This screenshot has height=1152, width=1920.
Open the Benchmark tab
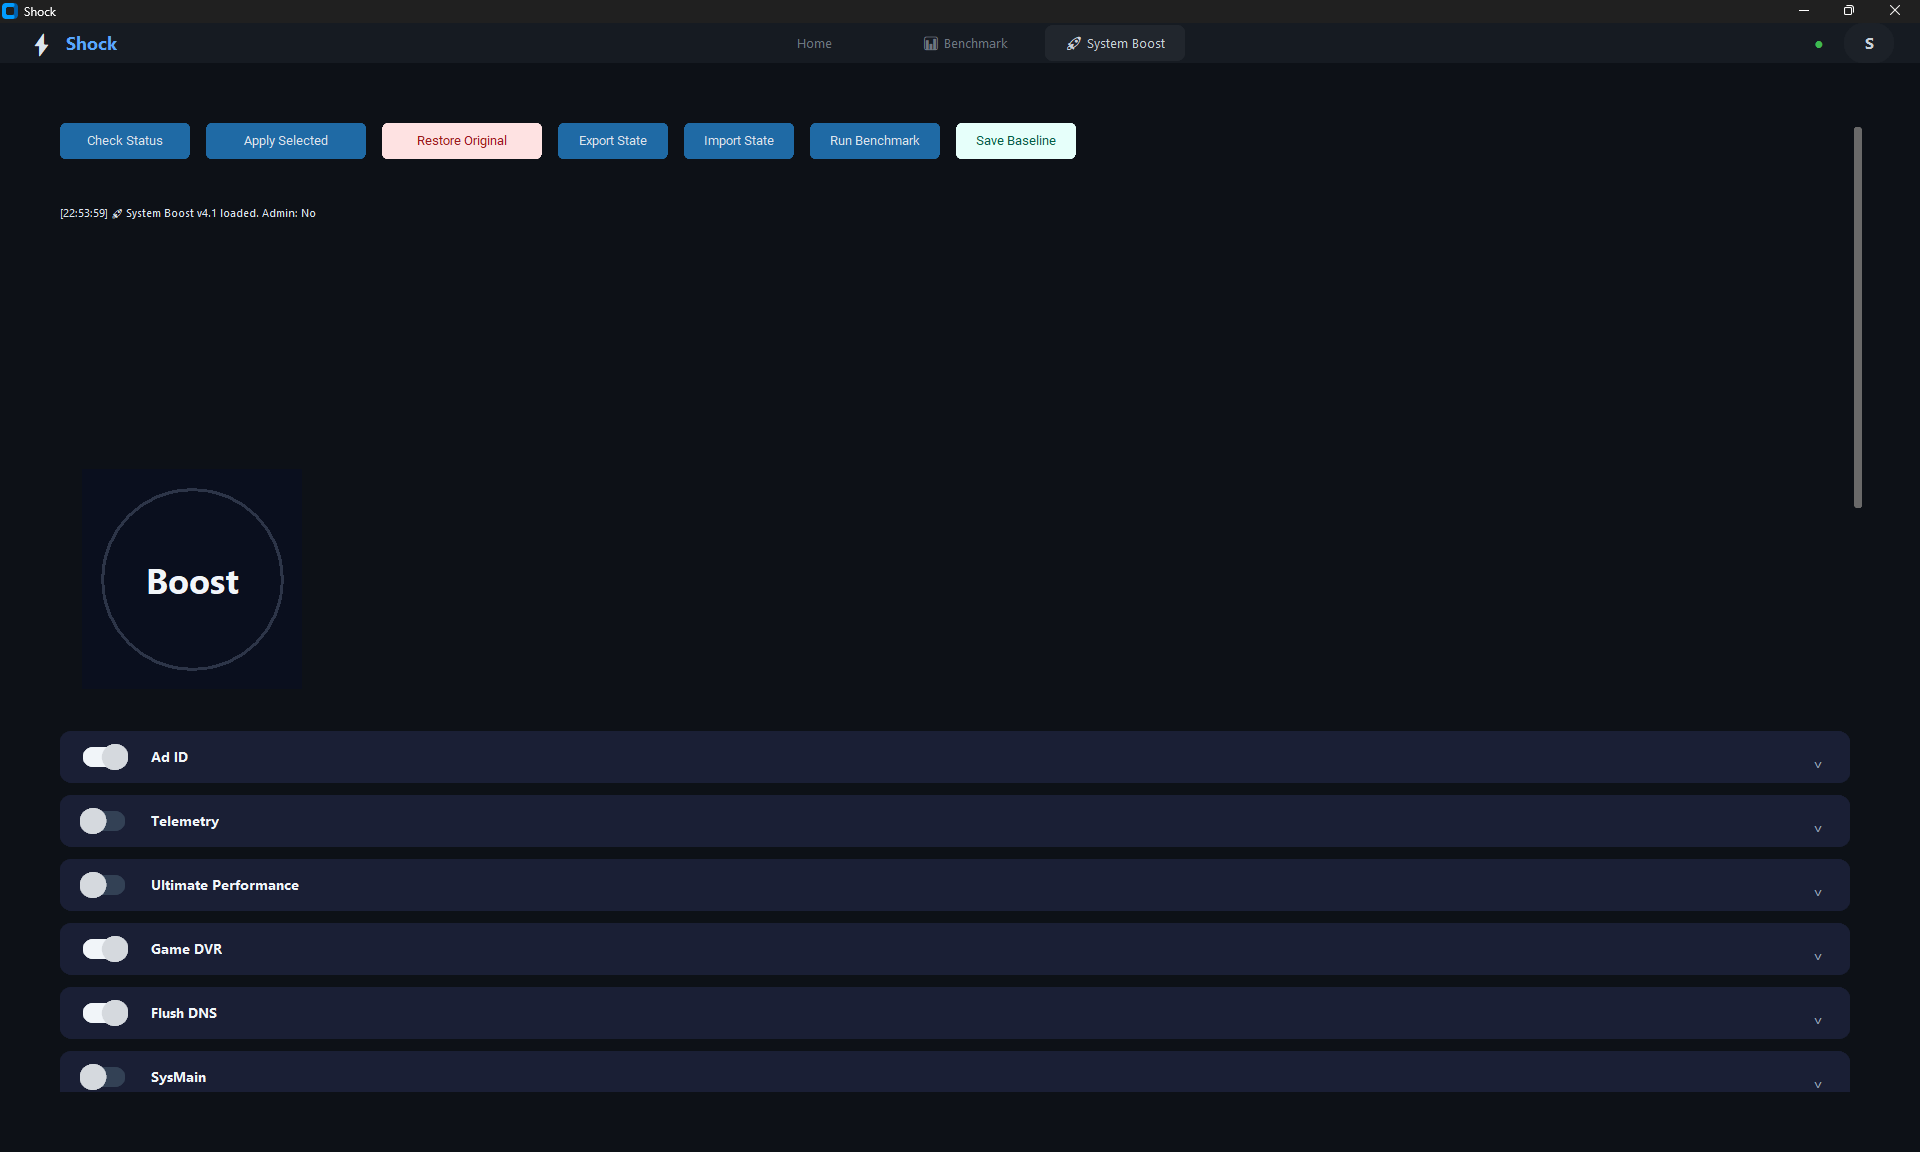(965, 44)
